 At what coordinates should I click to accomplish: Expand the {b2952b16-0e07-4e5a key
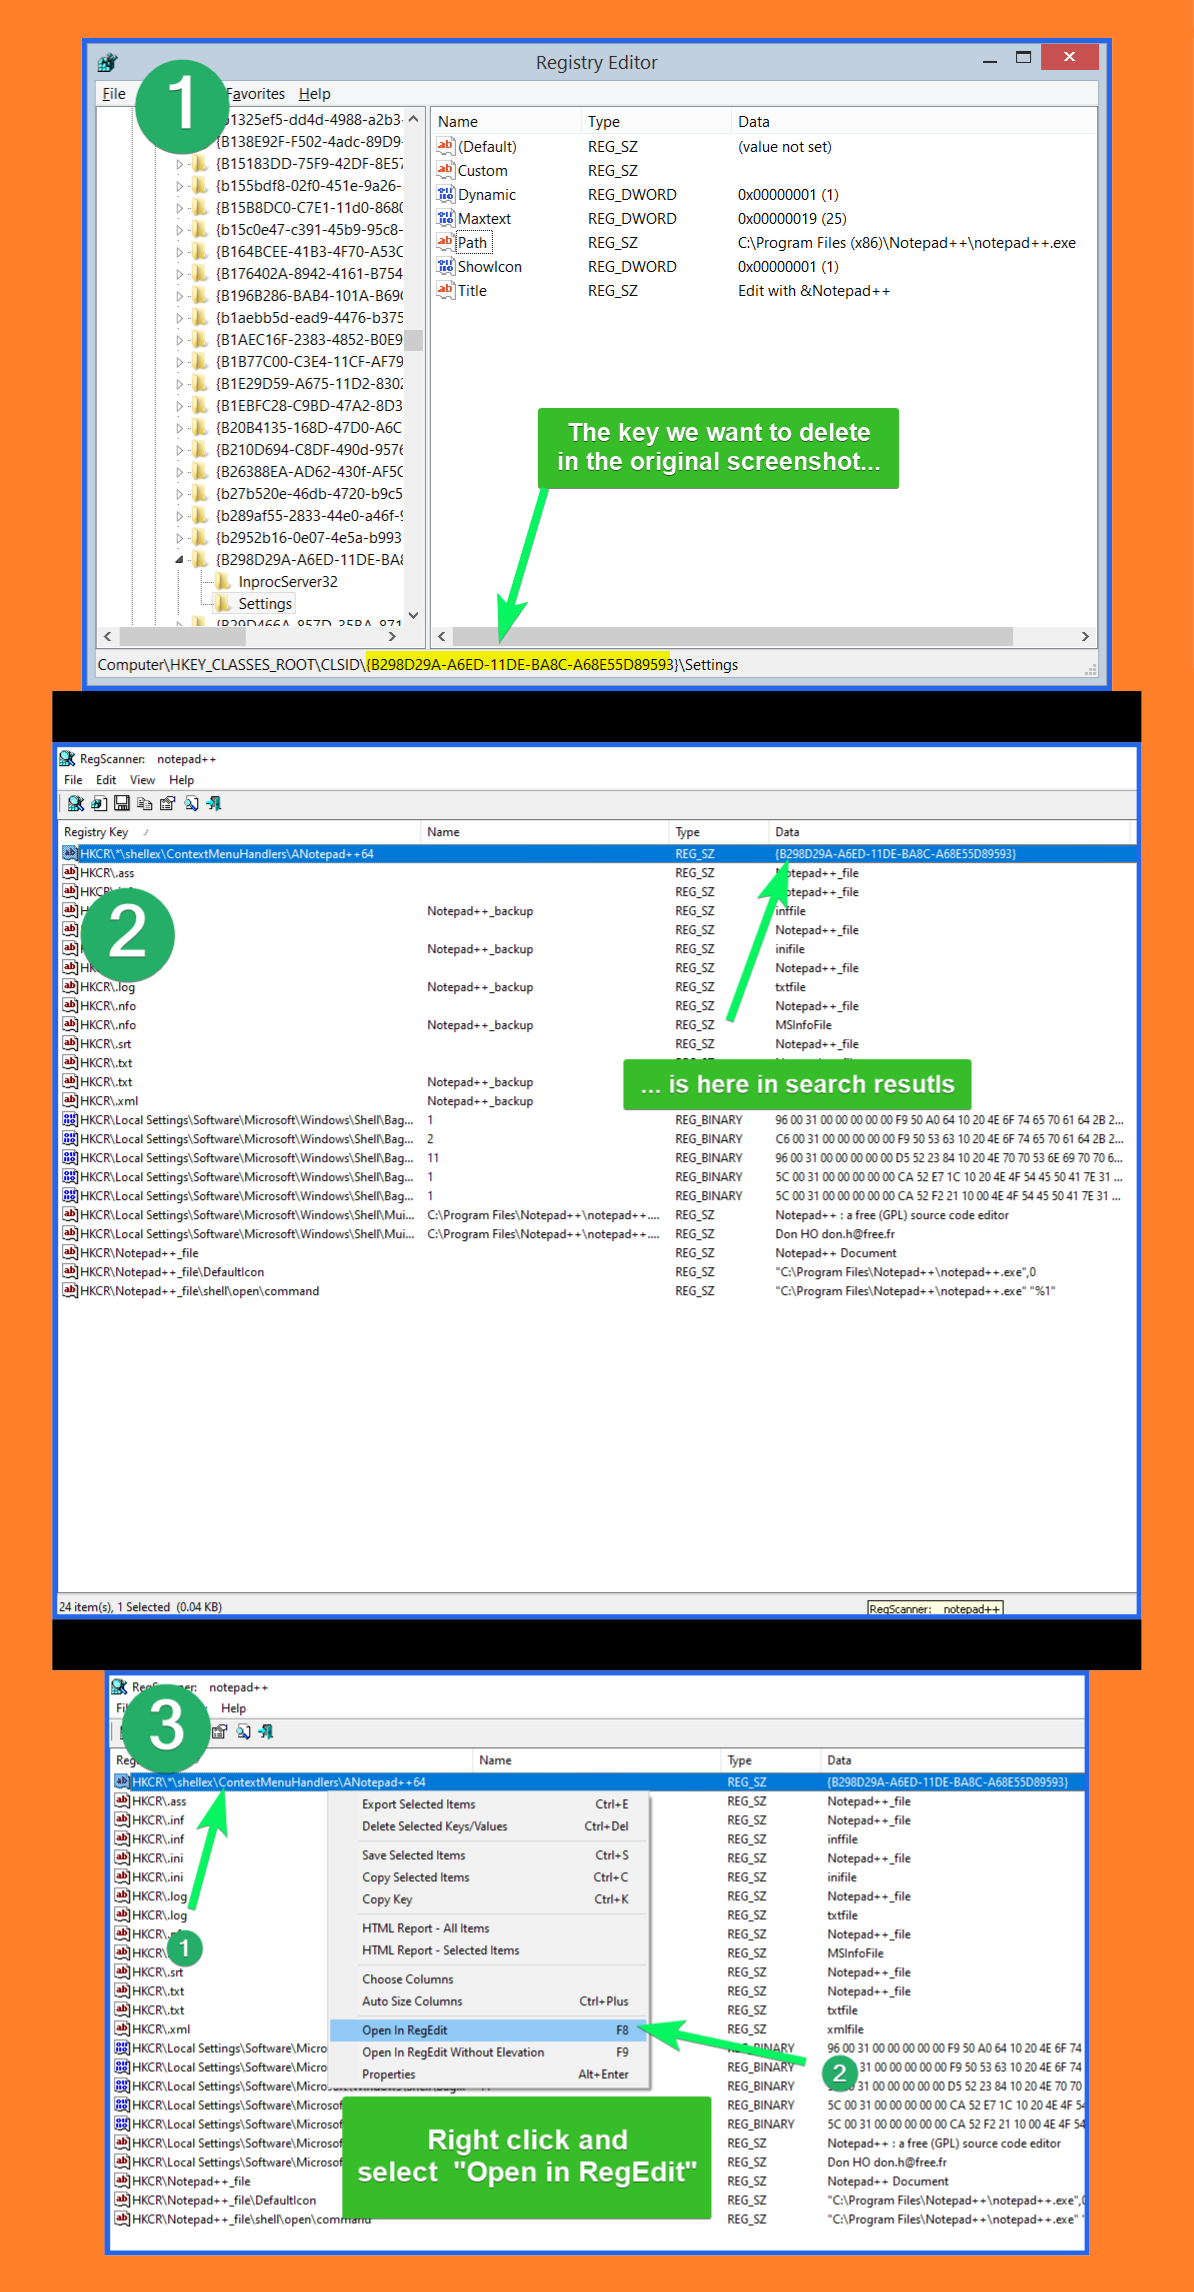[x=180, y=538]
